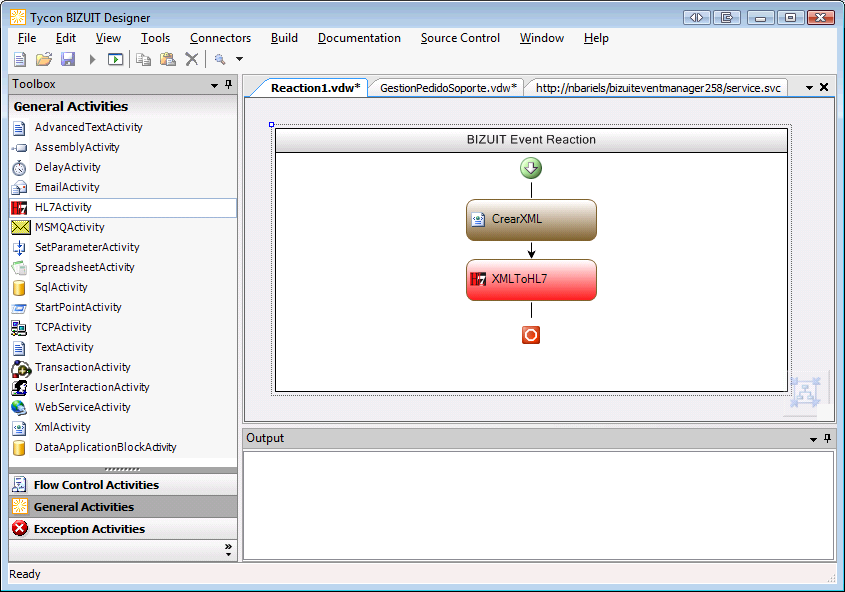The width and height of the screenshot is (845, 592).
Task: Click the Zoom magnifier toolbar icon
Action: (220, 59)
